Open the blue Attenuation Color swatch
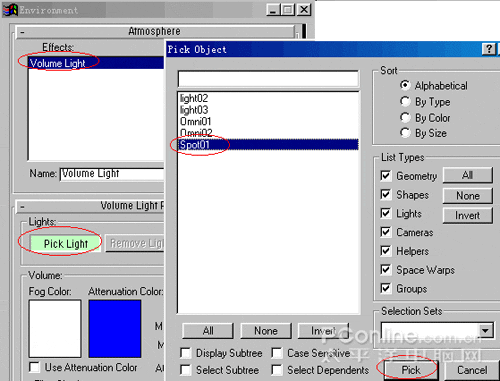Image resolution: width=500 pixels, height=381 pixels. click(x=115, y=329)
